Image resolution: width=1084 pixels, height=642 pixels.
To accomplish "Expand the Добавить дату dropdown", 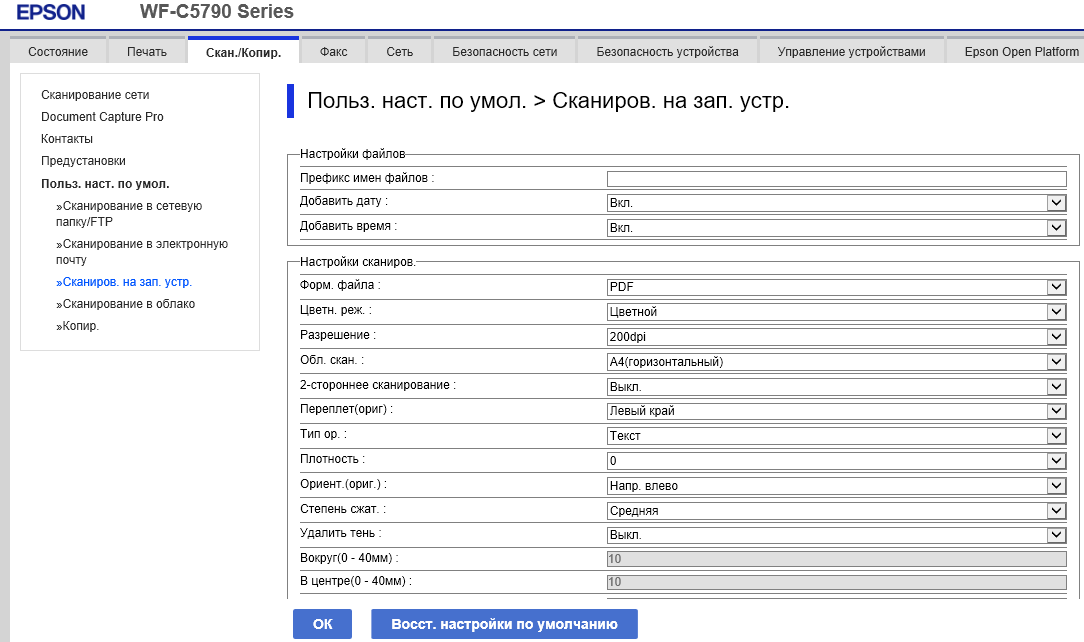I will [836, 203].
